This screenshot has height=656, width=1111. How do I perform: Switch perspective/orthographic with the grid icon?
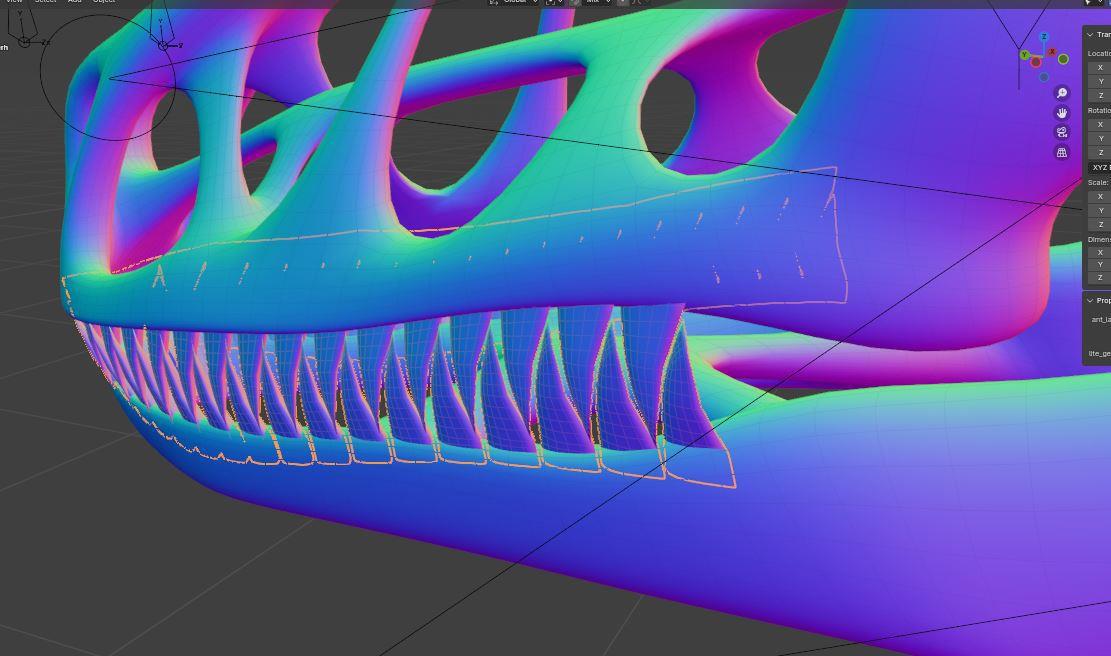pos(1061,152)
